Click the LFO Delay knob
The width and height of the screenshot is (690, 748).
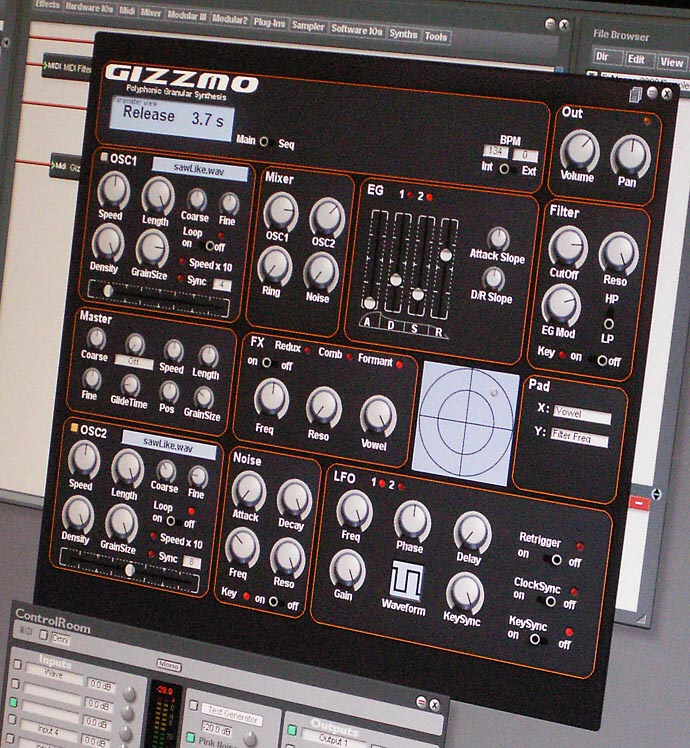472,532
